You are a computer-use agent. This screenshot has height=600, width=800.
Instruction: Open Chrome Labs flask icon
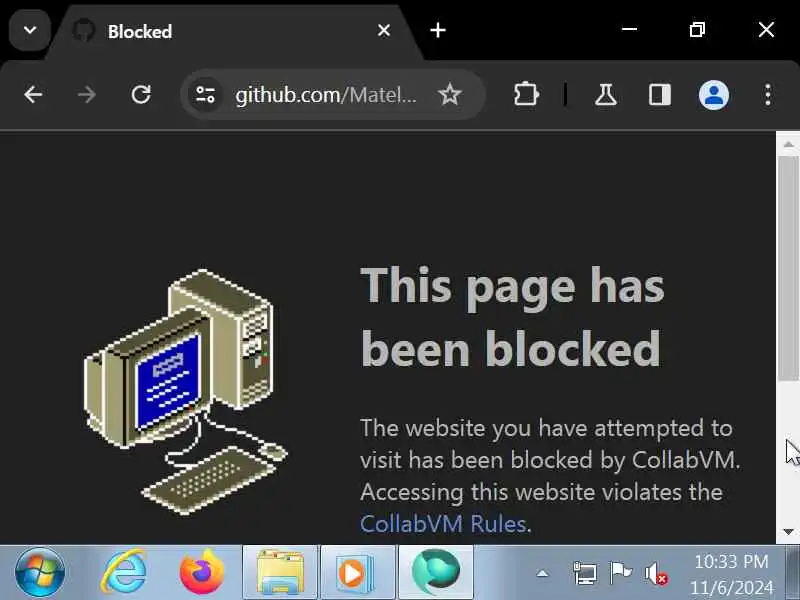pyautogui.click(x=606, y=95)
